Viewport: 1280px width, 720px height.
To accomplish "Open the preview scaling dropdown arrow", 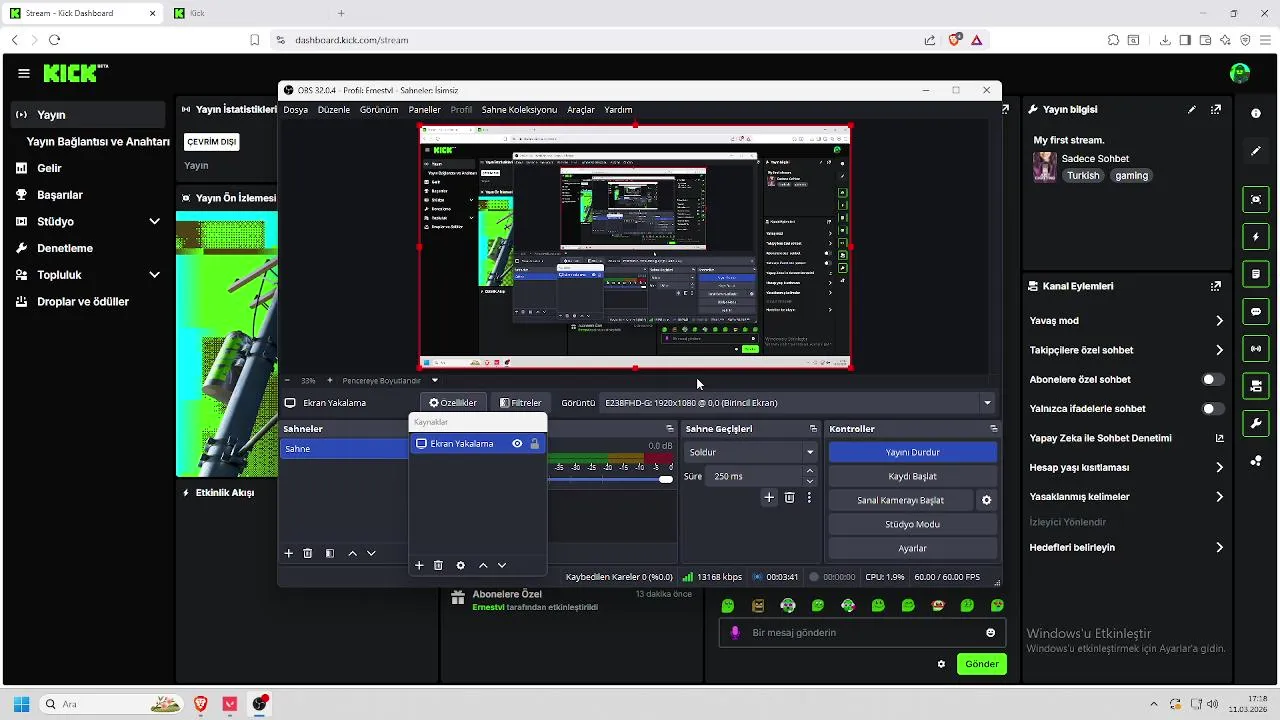I will coord(434,381).
